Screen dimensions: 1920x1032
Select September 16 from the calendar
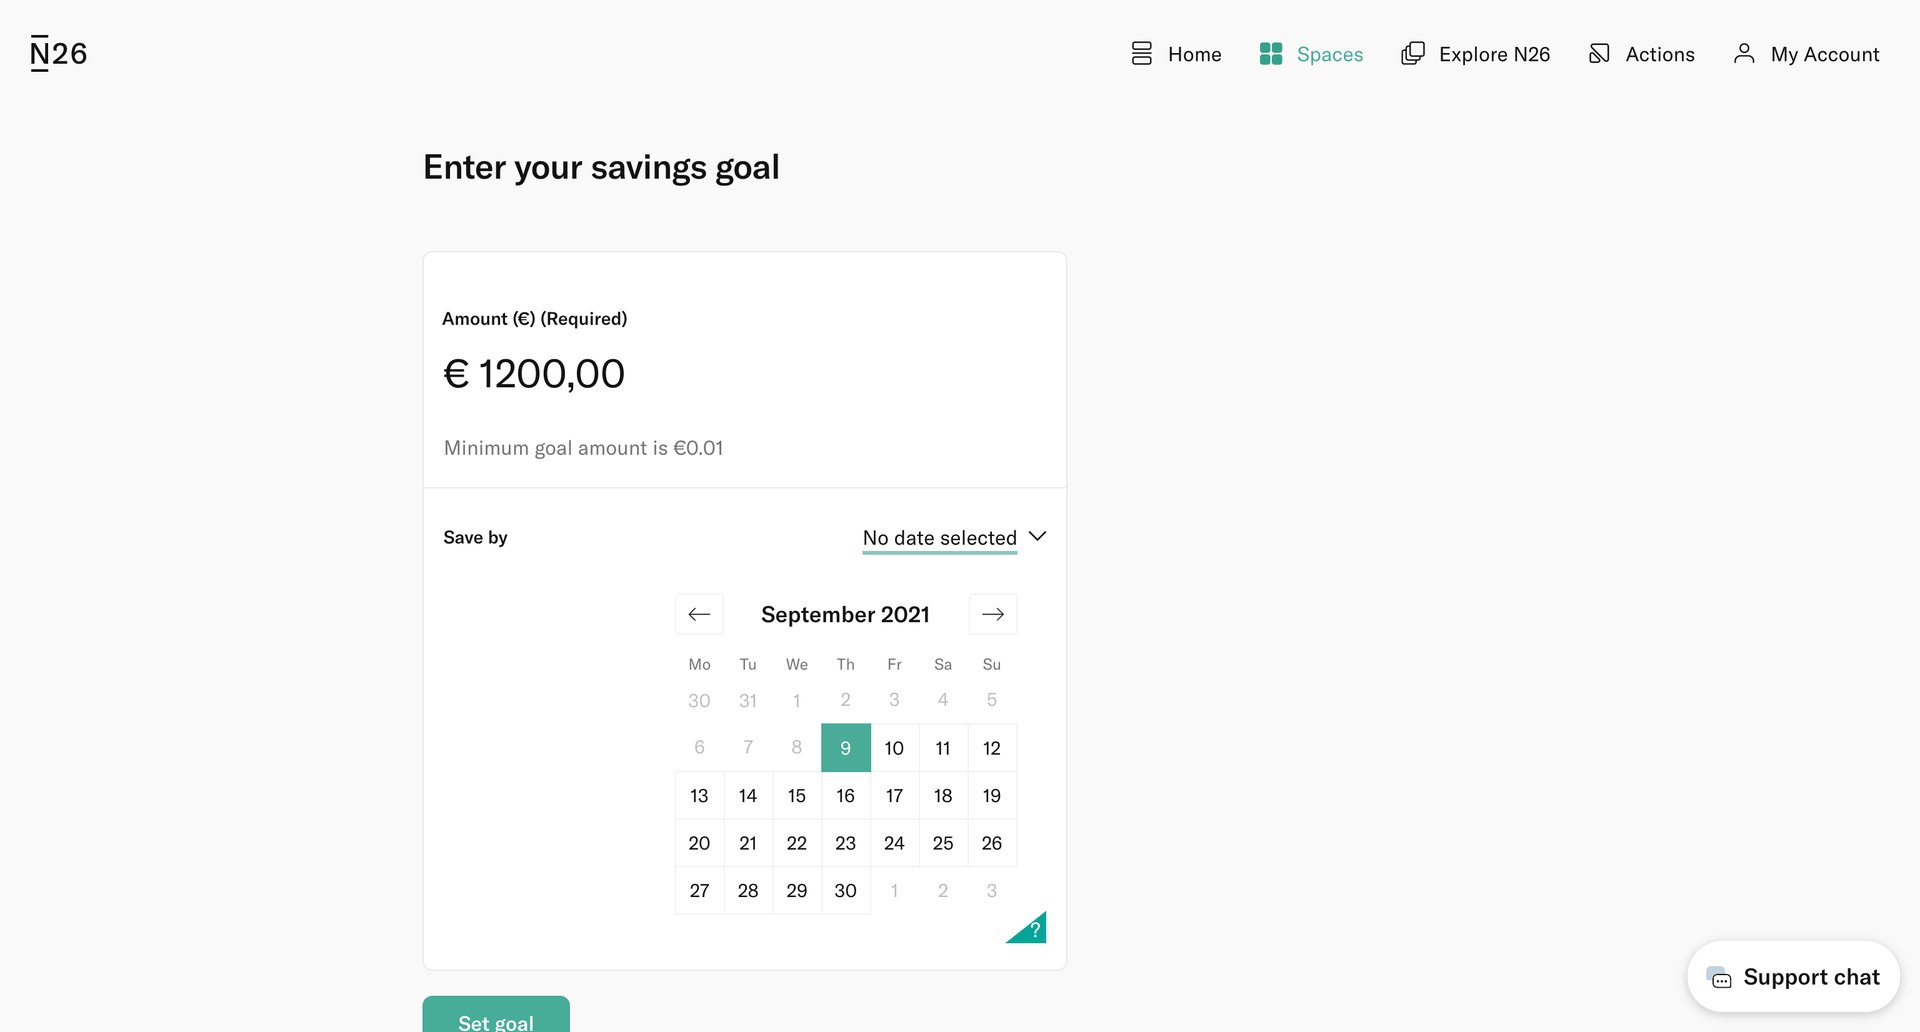coord(845,795)
